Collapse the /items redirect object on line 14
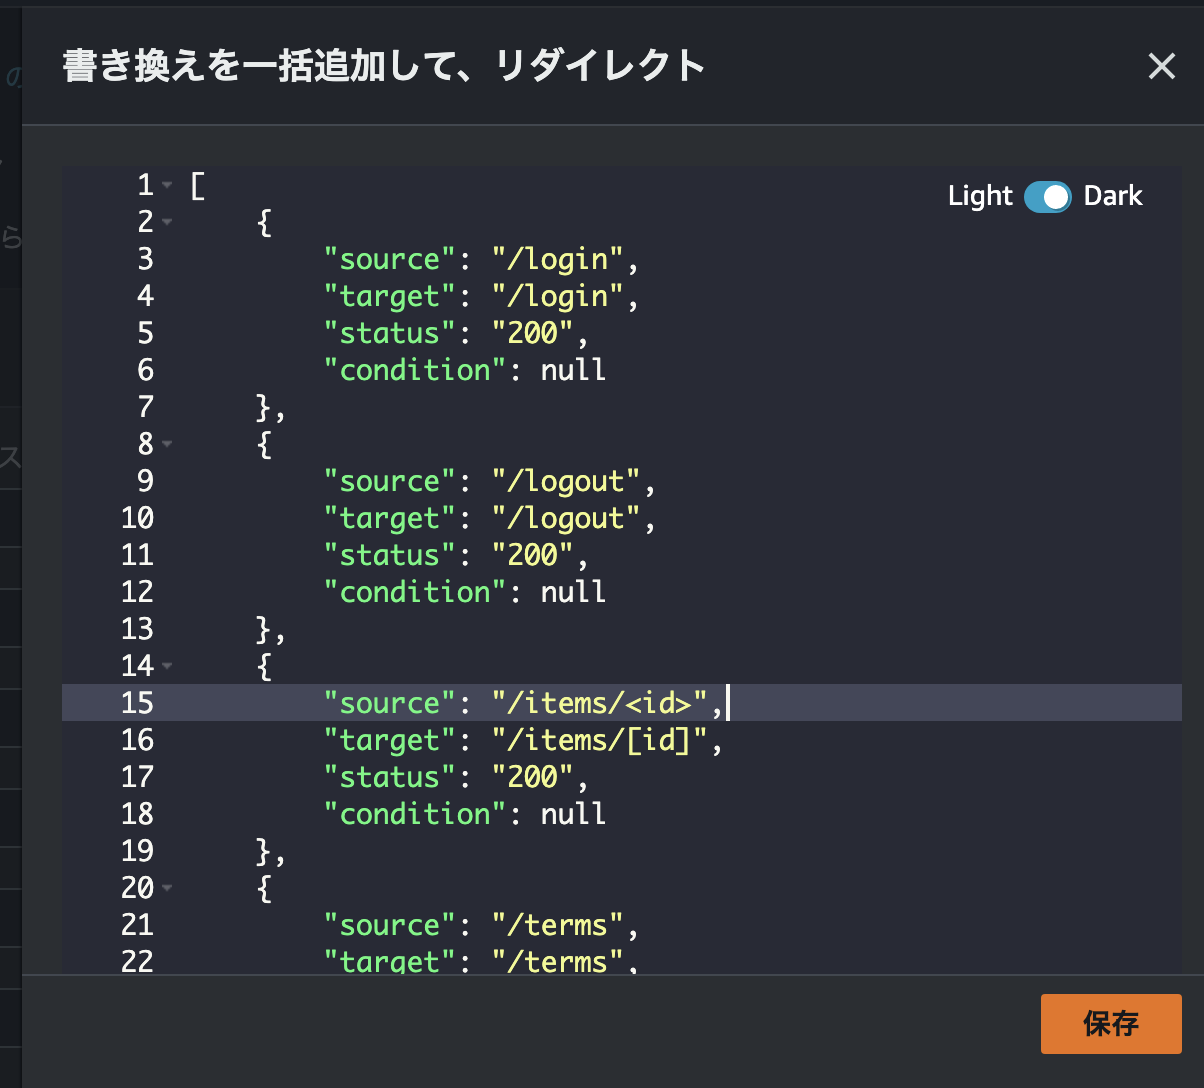Image resolution: width=1204 pixels, height=1088 pixels. (x=170, y=665)
